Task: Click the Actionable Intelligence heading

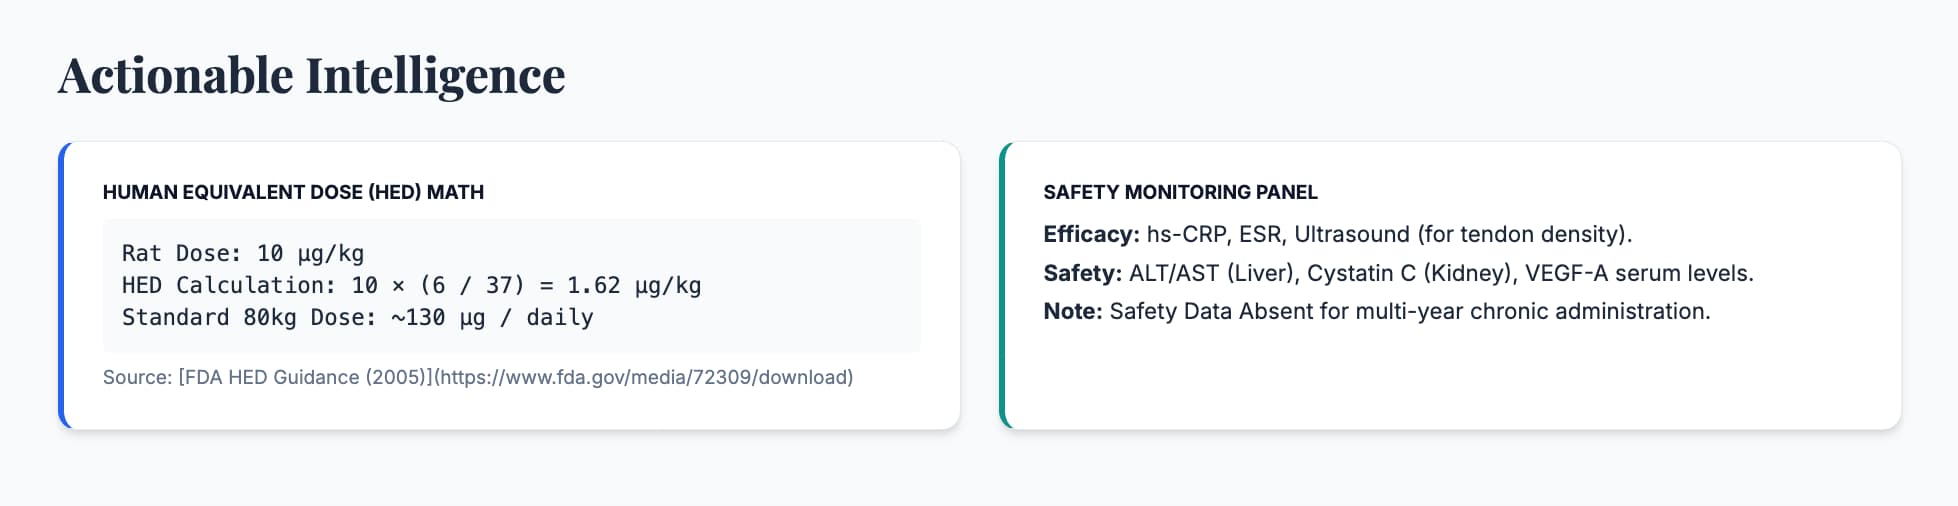Action: click(x=311, y=76)
